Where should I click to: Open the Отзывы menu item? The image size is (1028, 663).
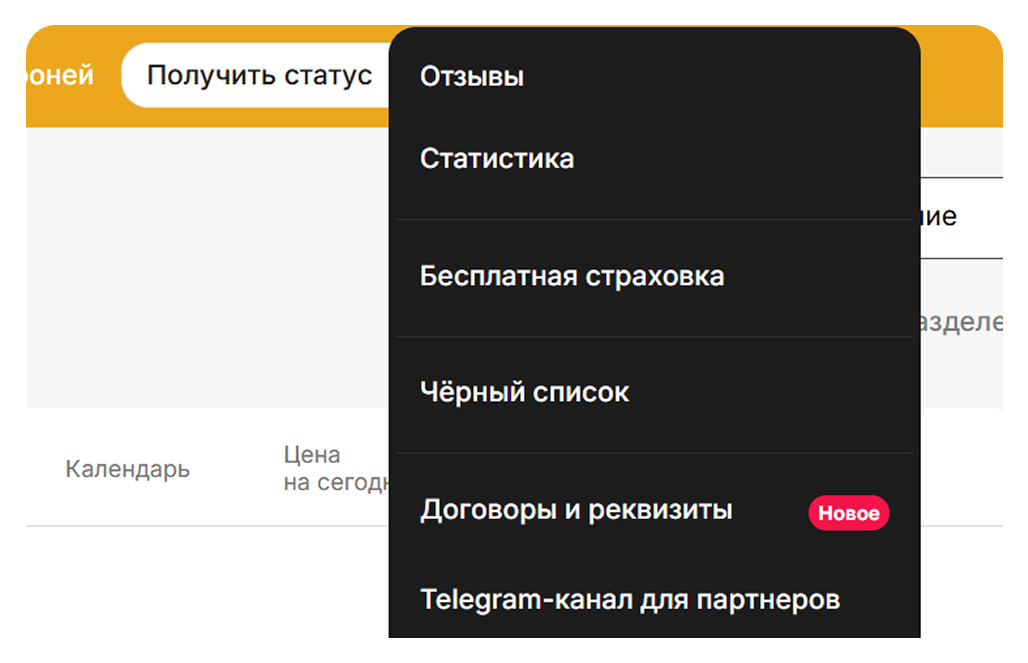472,76
